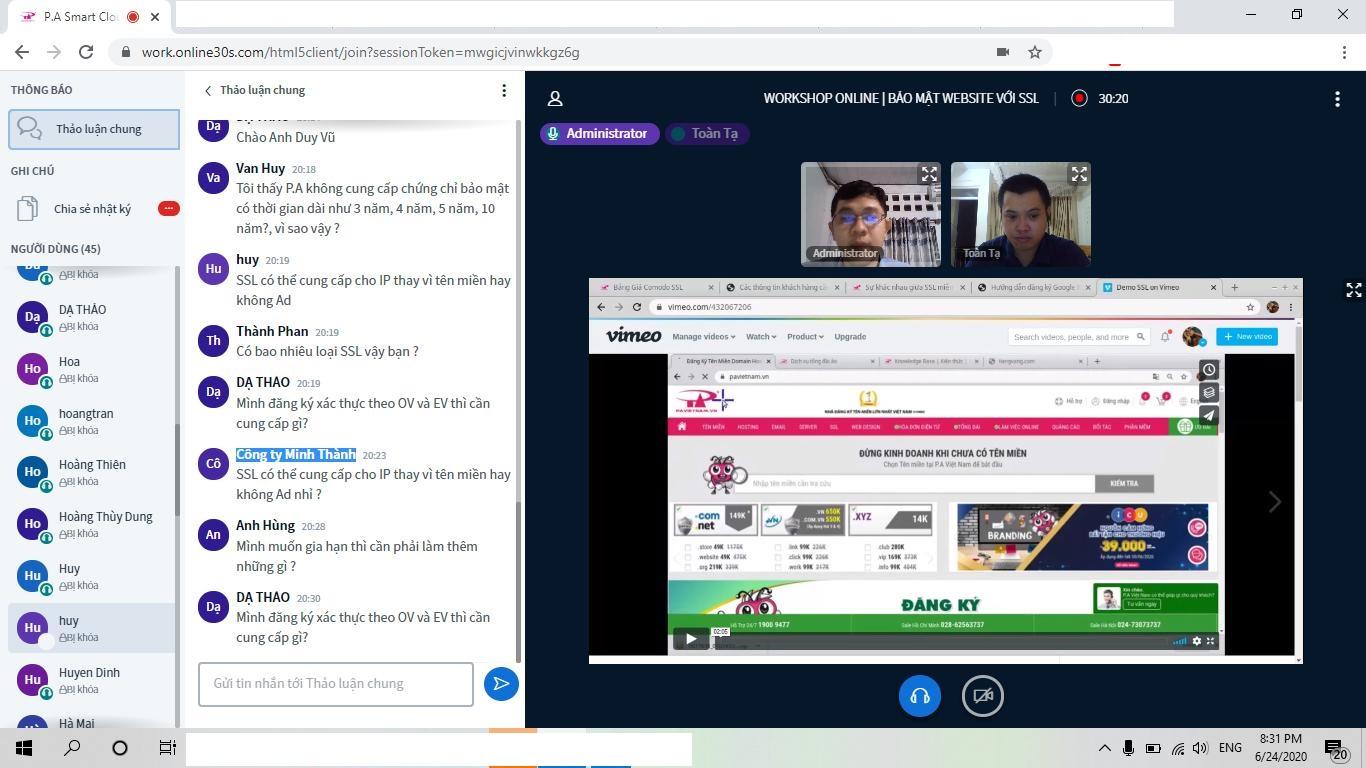Open Vimeo Manage videos dropdown

click(x=704, y=337)
